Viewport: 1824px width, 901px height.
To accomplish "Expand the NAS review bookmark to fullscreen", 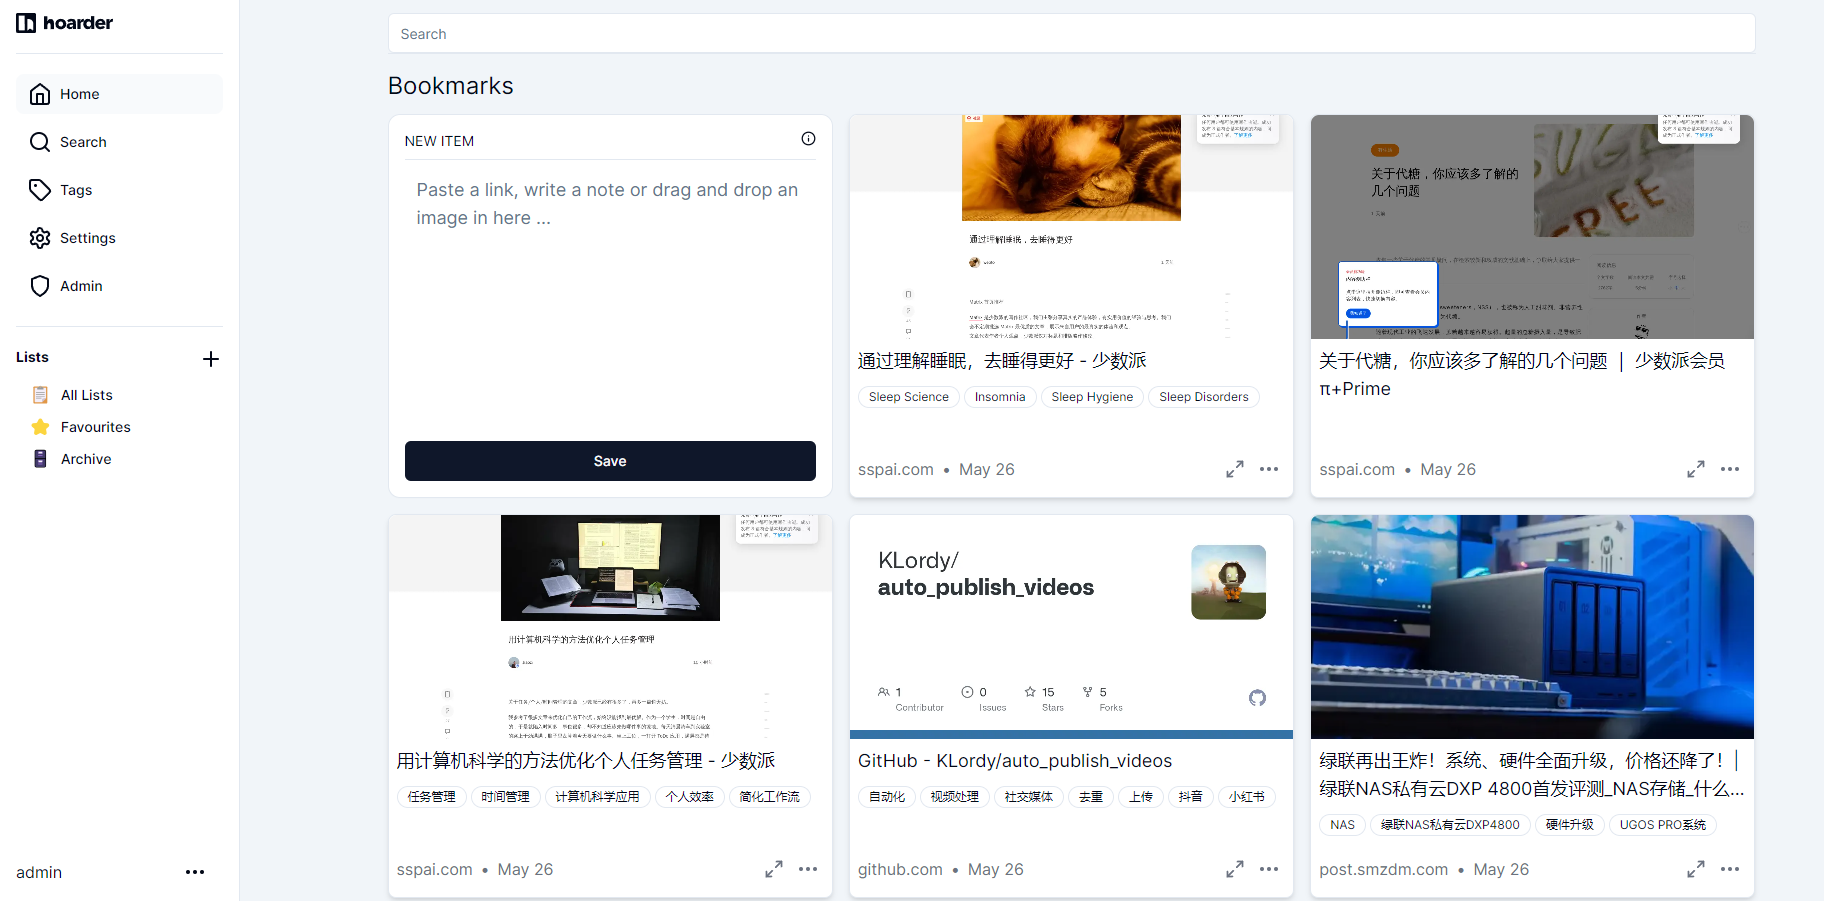I will 1696,869.
